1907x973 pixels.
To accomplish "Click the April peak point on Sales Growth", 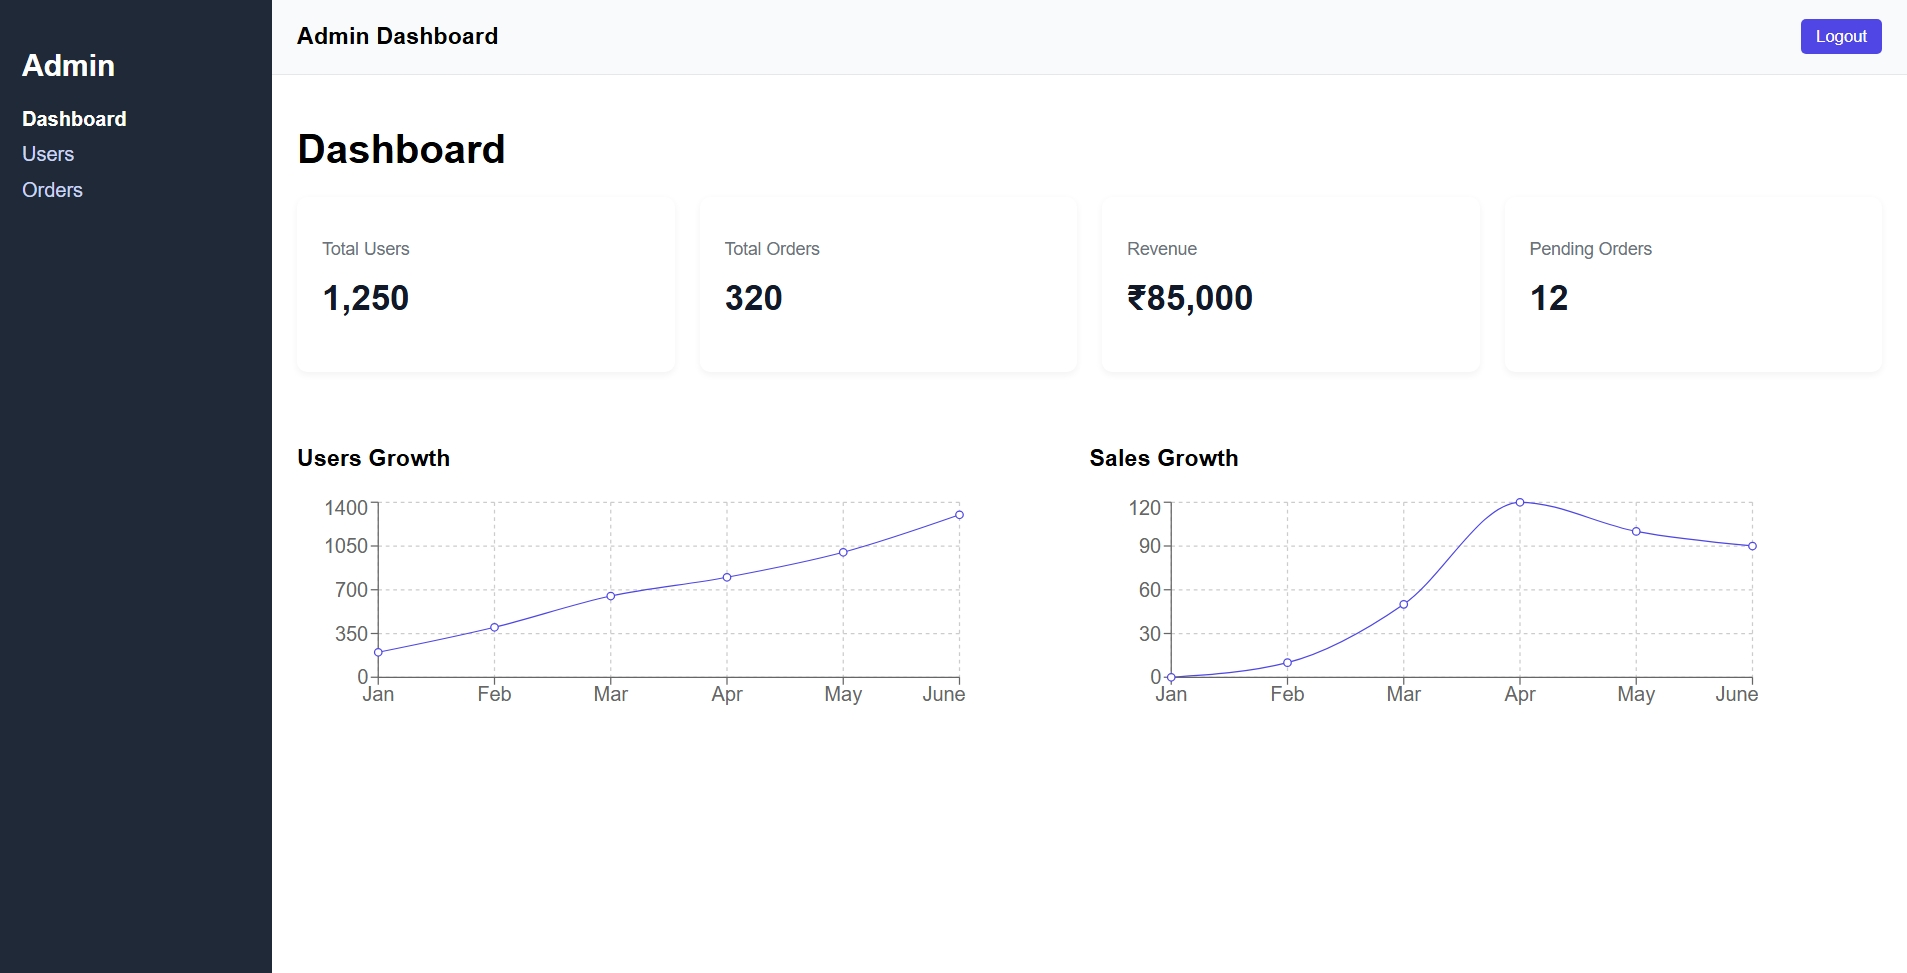I will [x=1519, y=502].
